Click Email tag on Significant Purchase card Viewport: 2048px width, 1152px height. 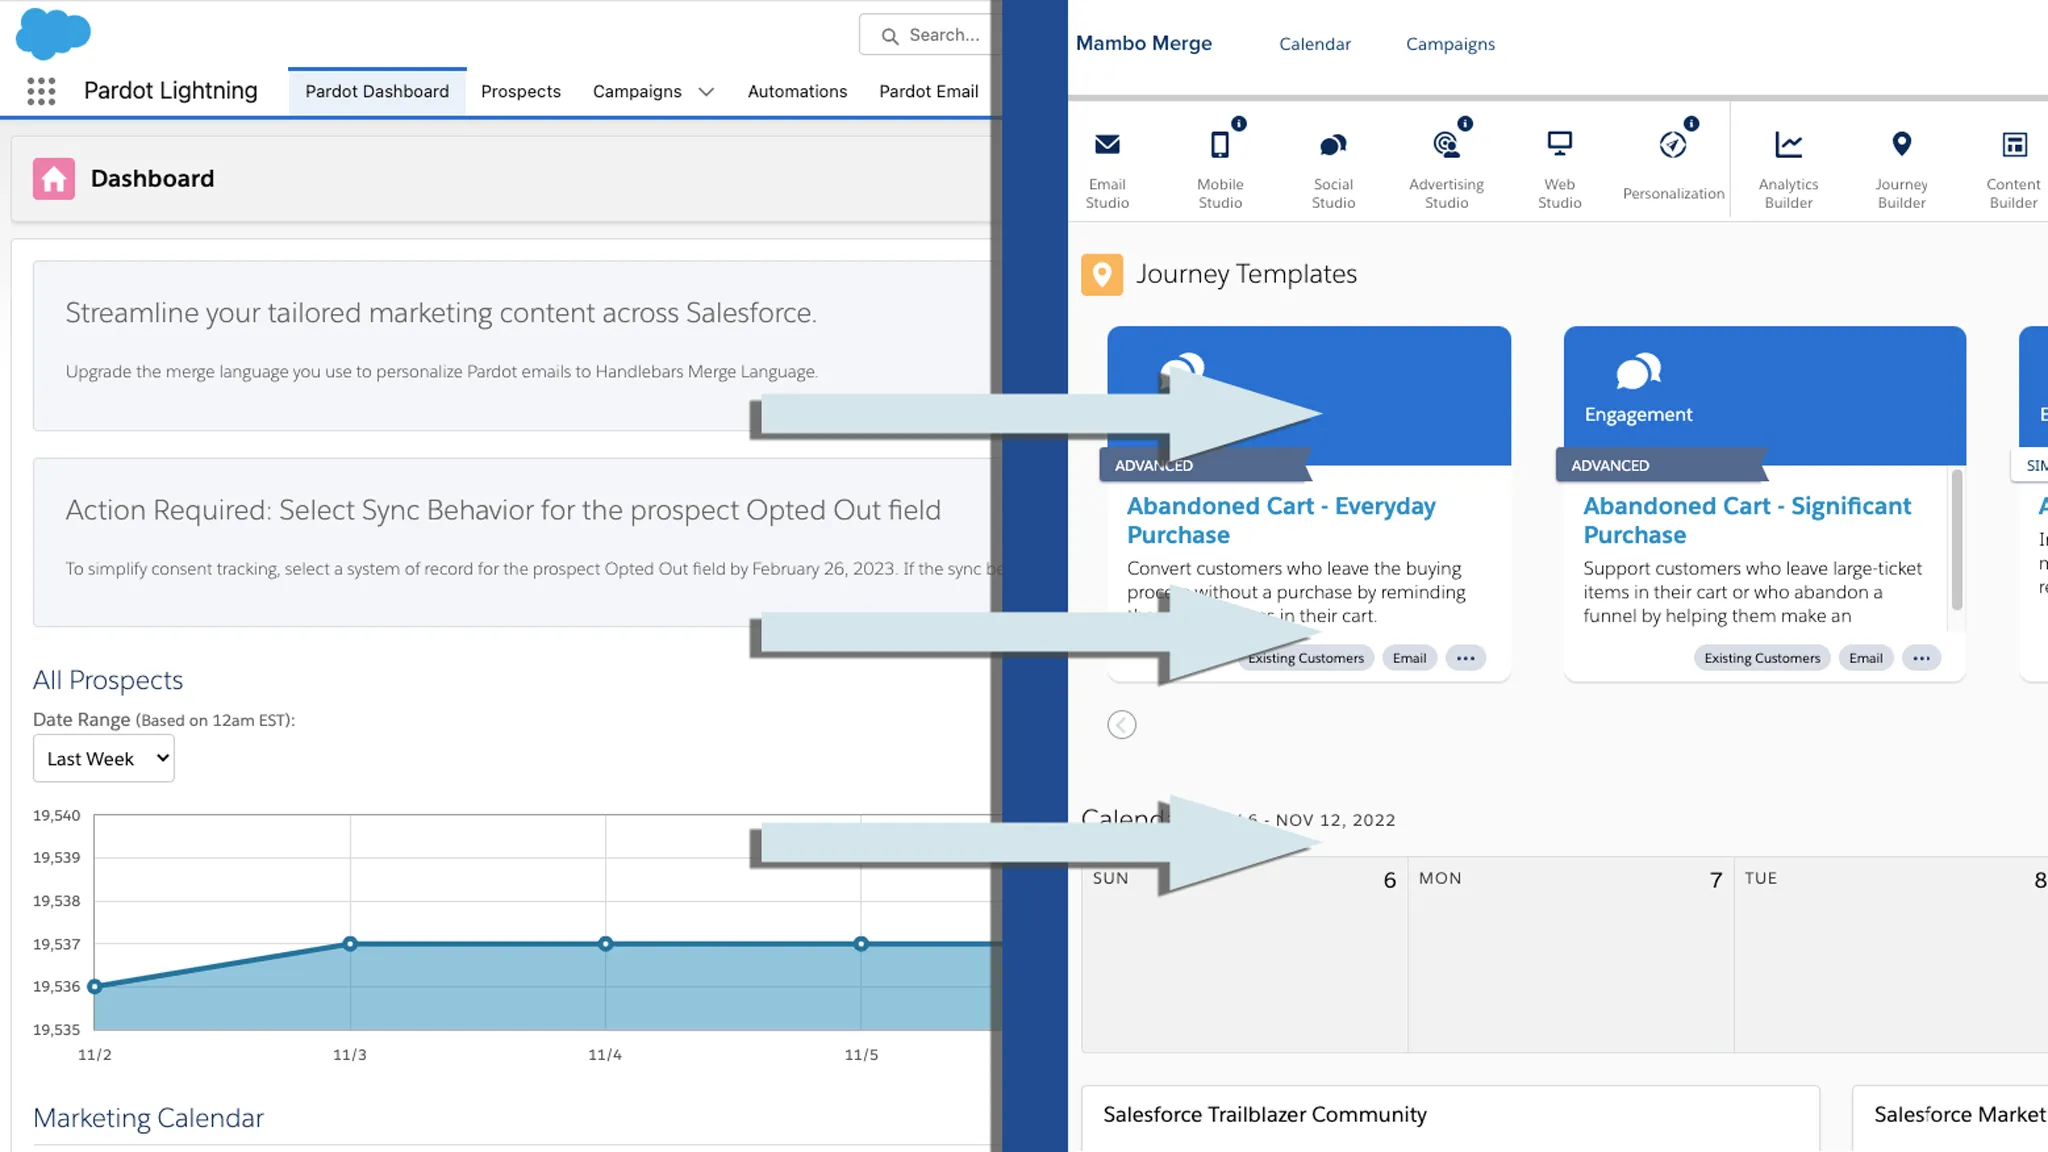click(x=1865, y=658)
